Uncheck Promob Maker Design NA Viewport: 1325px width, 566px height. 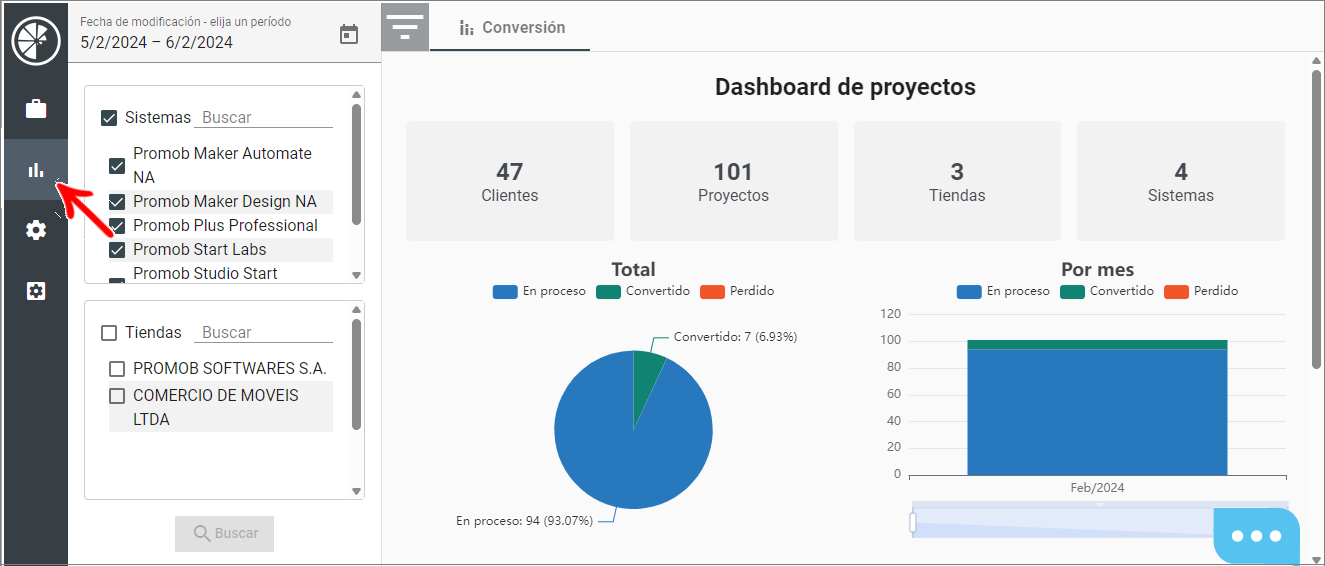point(117,202)
